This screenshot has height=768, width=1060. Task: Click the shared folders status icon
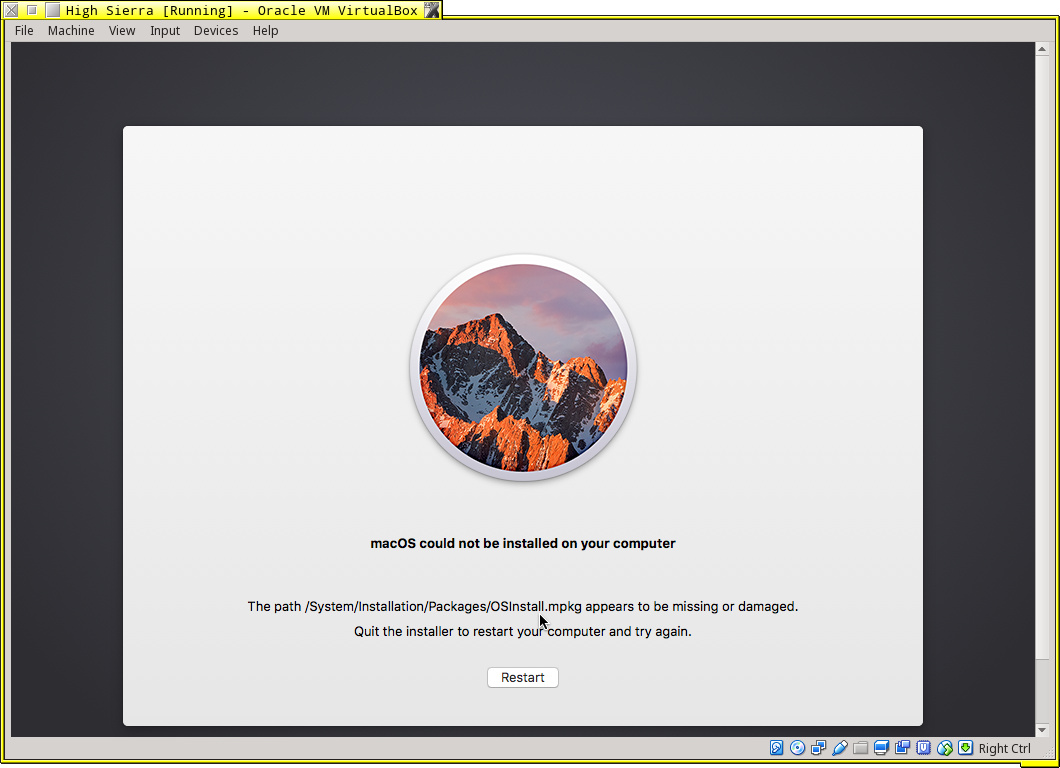click(861, 748)
